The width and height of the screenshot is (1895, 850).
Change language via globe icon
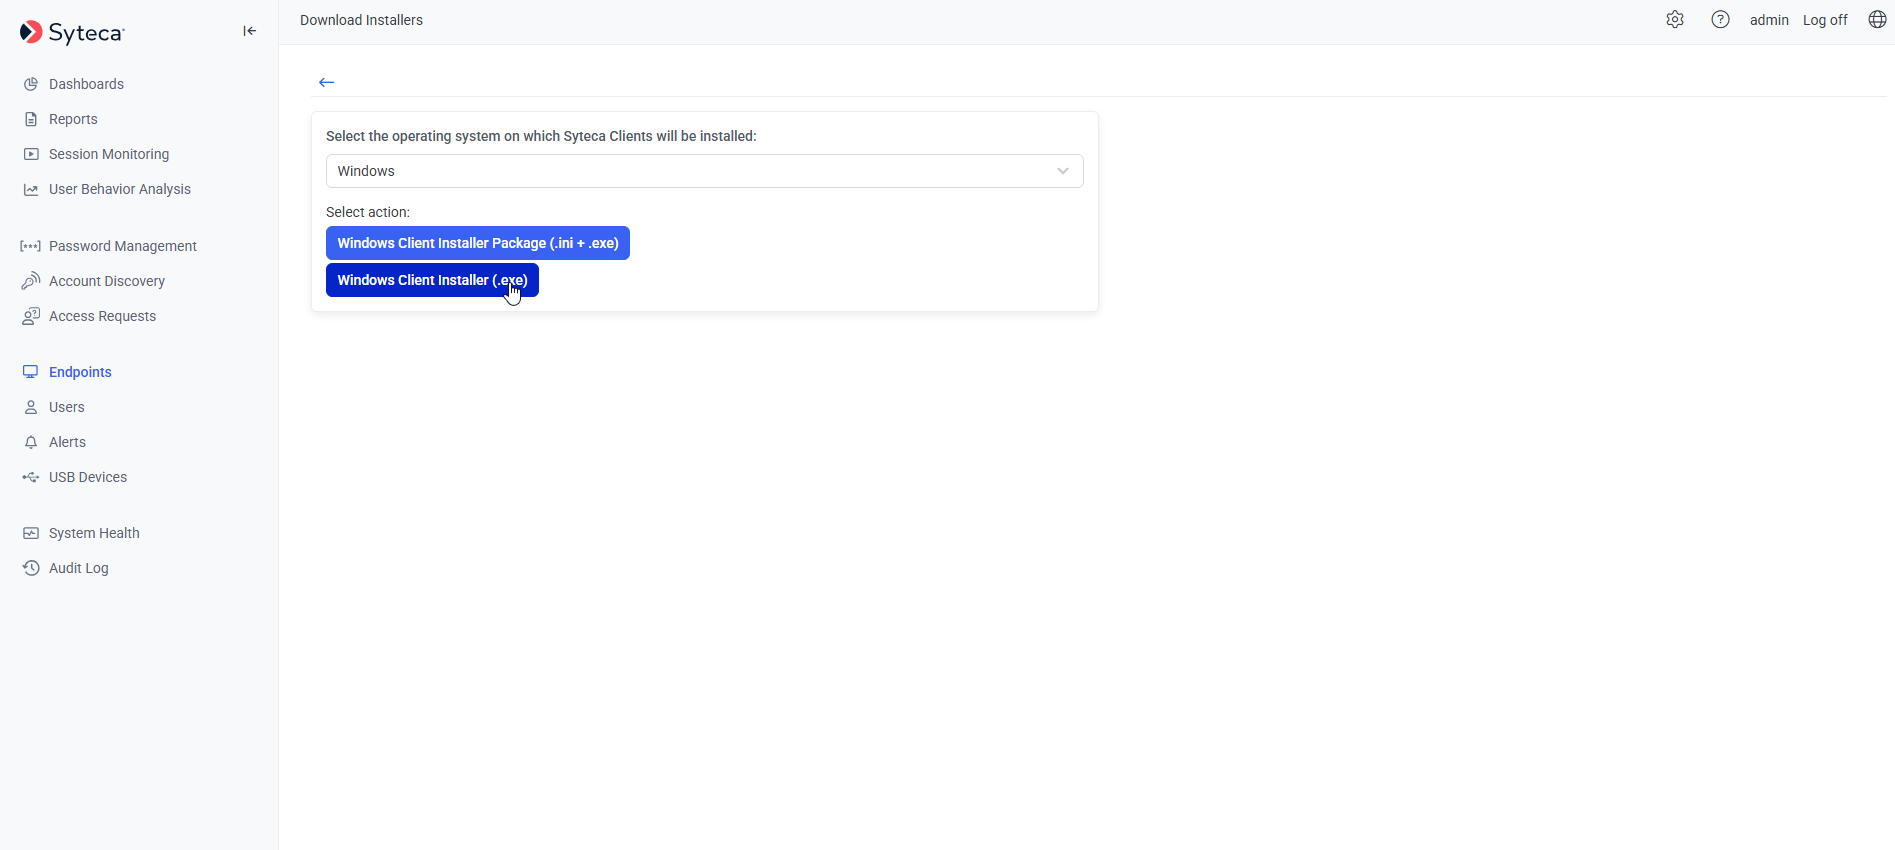click(1877, 20)
